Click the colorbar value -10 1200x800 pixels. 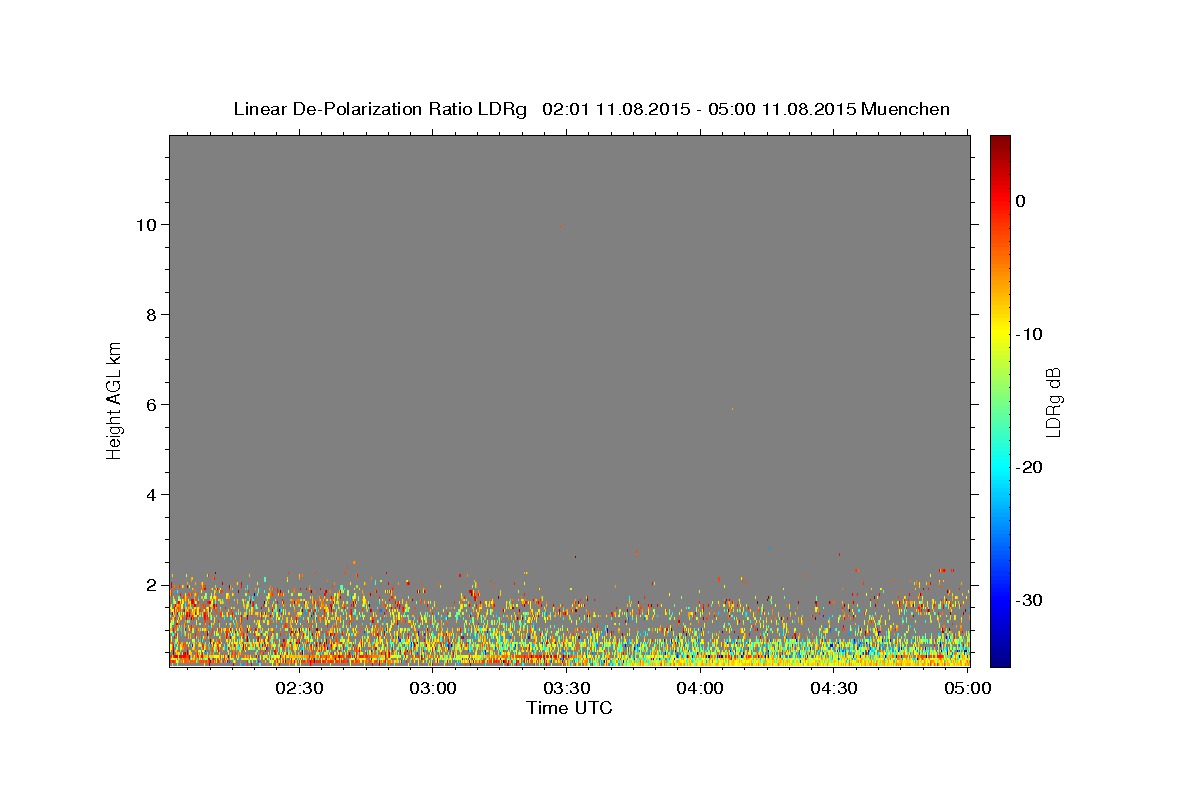(x=1030, y=334)
